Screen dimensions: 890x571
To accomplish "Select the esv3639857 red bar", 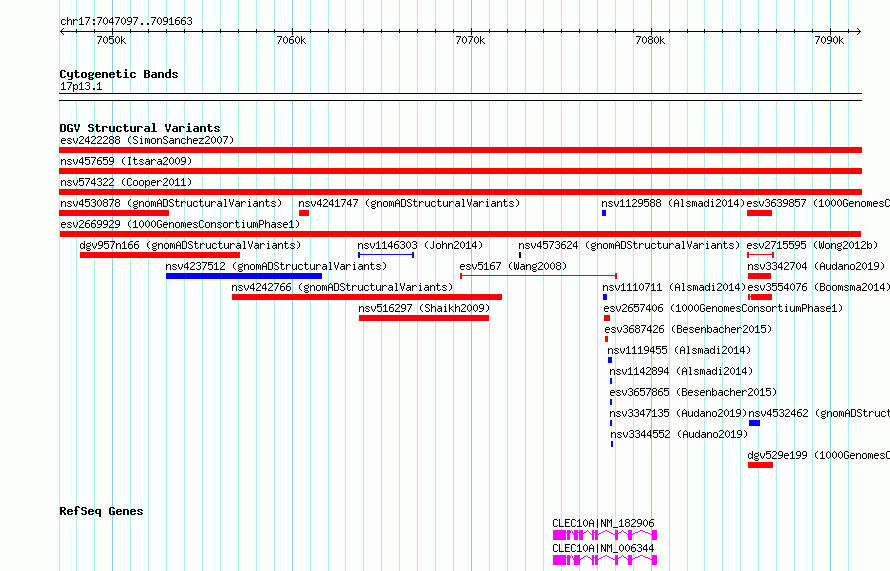I will [759, 213].
